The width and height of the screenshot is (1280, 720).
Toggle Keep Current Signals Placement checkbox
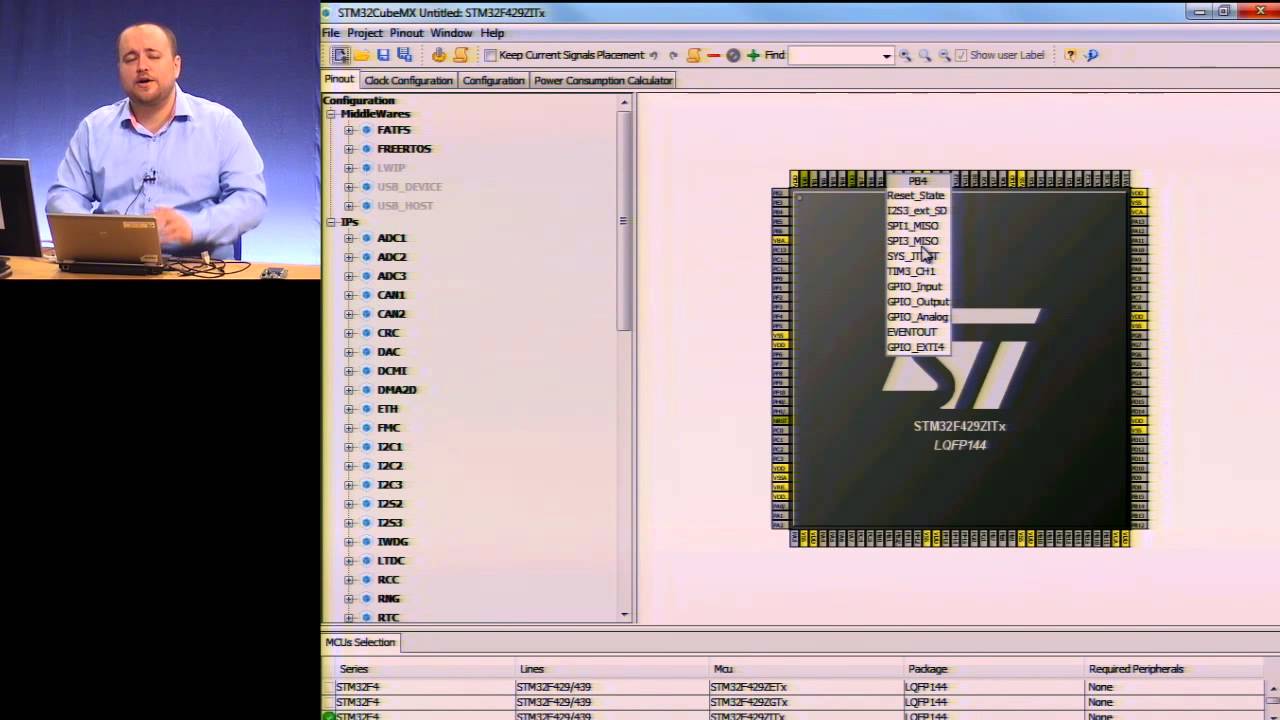click(490, 55)
